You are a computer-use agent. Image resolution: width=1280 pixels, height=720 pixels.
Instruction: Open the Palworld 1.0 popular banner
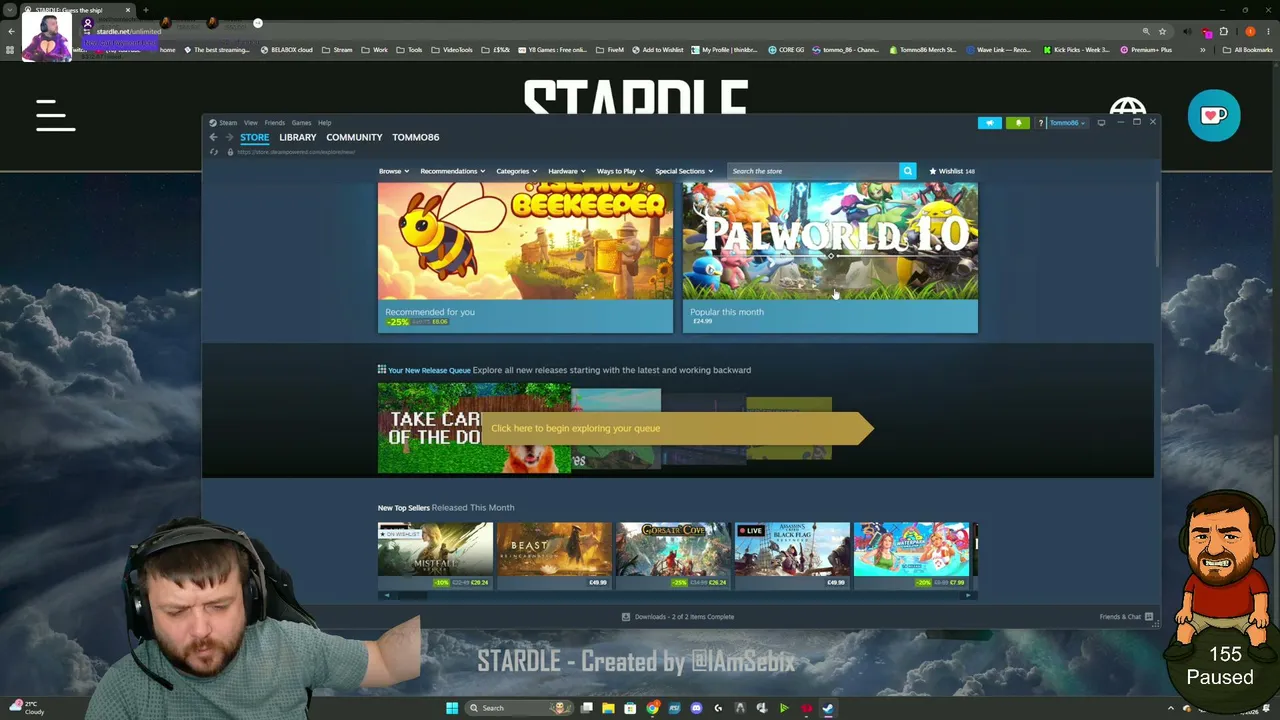[x=830, y=258]
